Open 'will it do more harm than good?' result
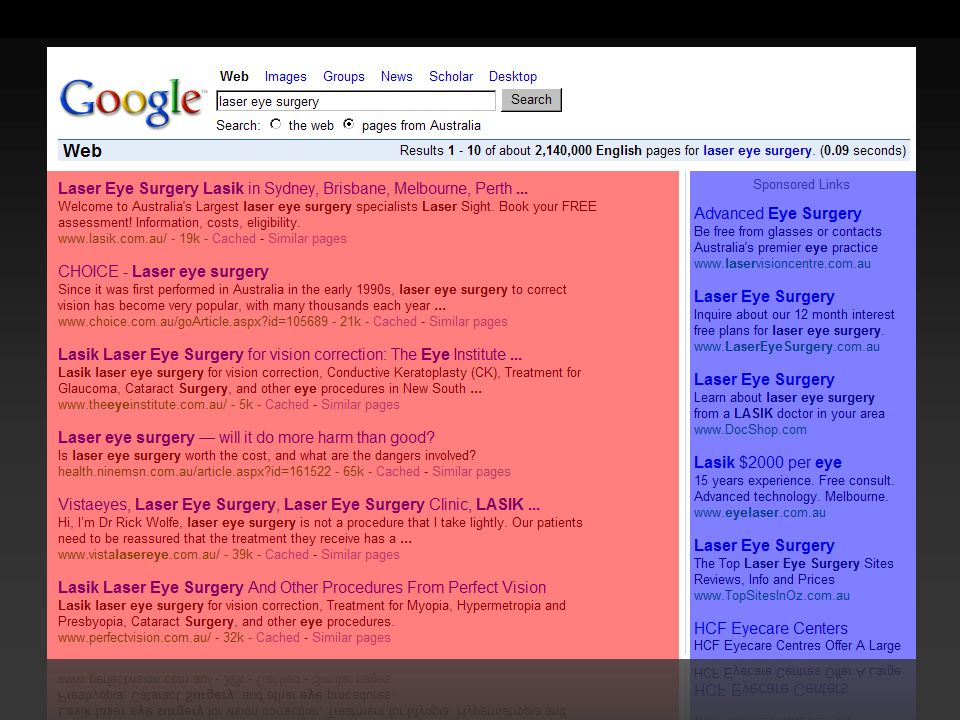The height and width of the screenshot is (720, 960). pyautogui.click(x=246, y=438)
